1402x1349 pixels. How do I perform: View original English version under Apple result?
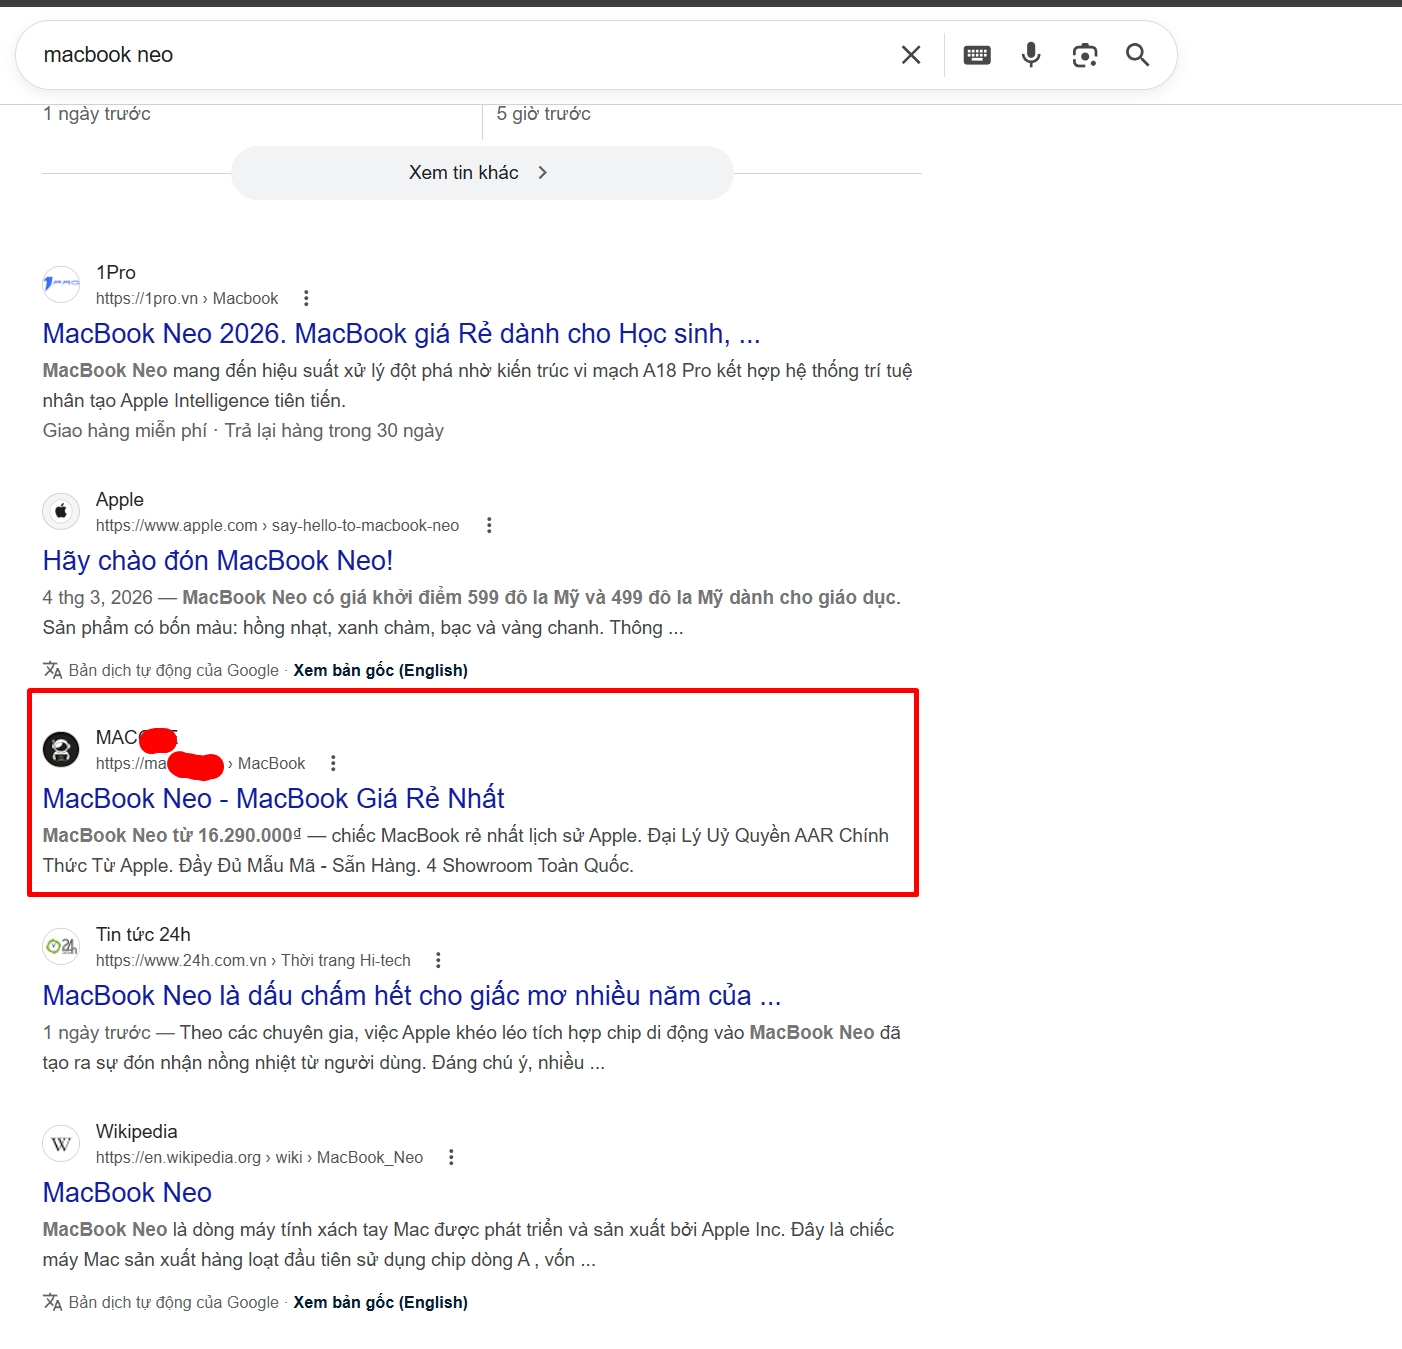click(x=380, y=670)
